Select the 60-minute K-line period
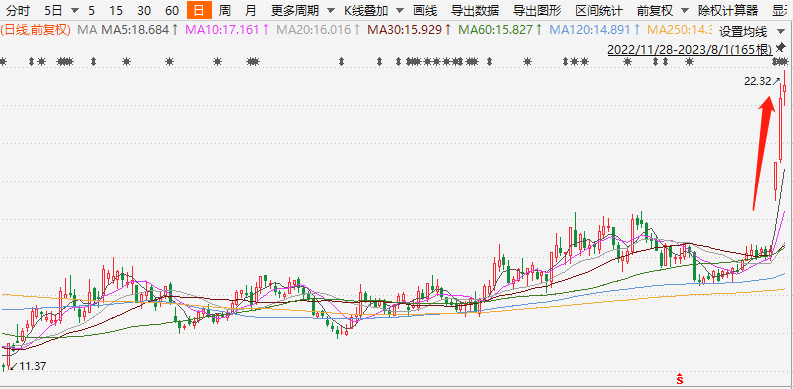Viewport: 793px width, 389px height. point(172,10)
